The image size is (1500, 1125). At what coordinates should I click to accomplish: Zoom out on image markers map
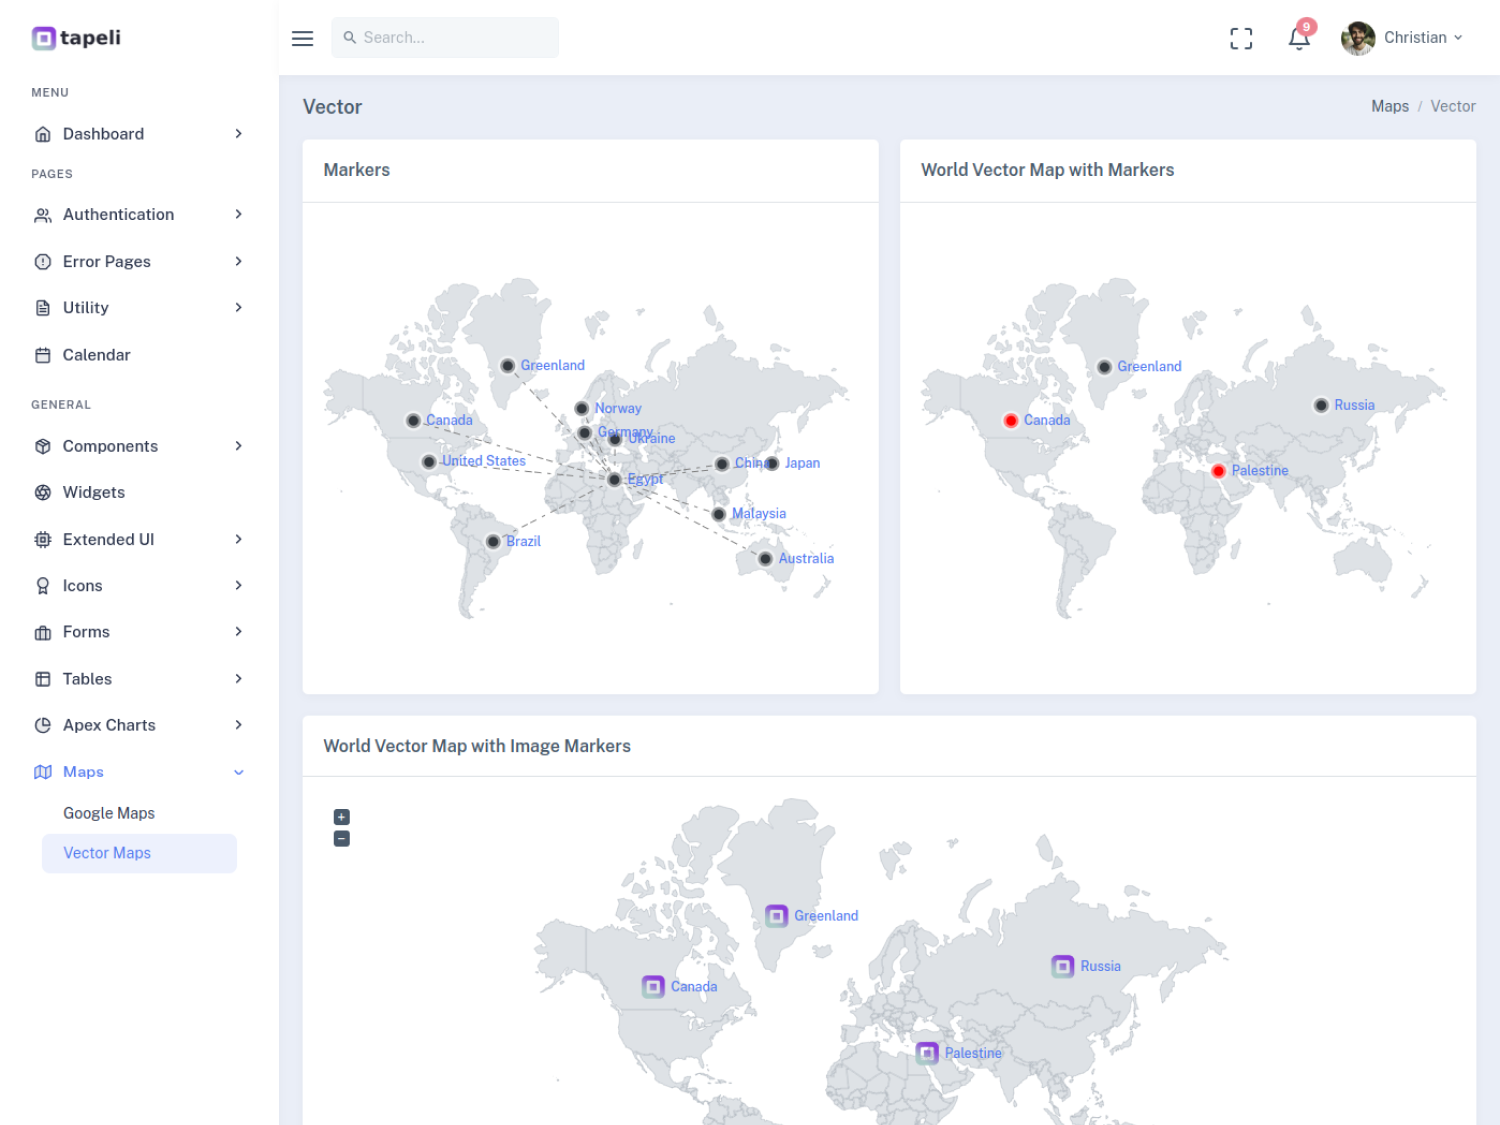point(342,839)
